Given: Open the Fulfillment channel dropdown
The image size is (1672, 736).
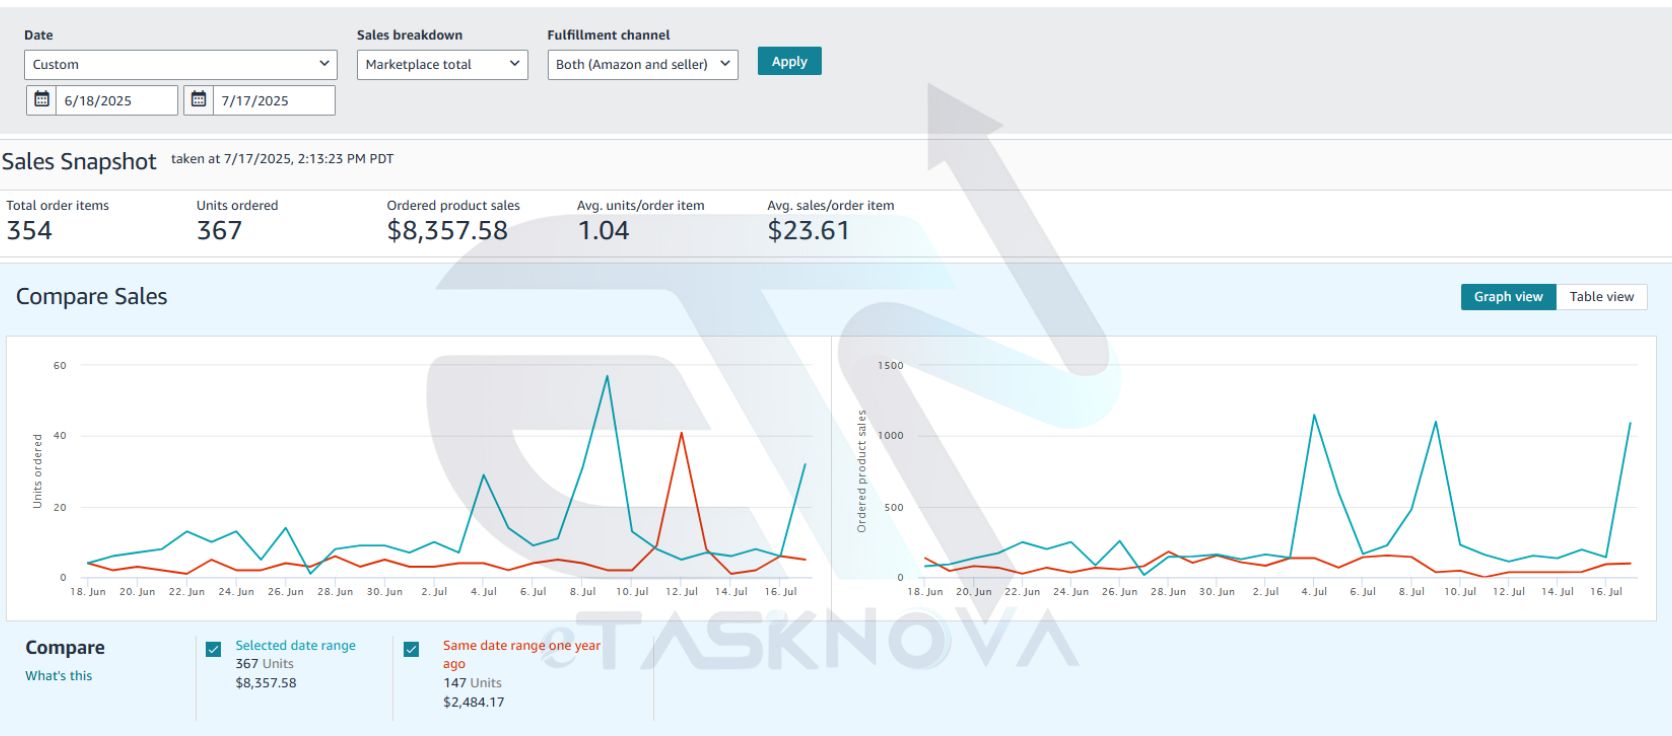Looking at the screenshot, I should (x=642, y=64).
